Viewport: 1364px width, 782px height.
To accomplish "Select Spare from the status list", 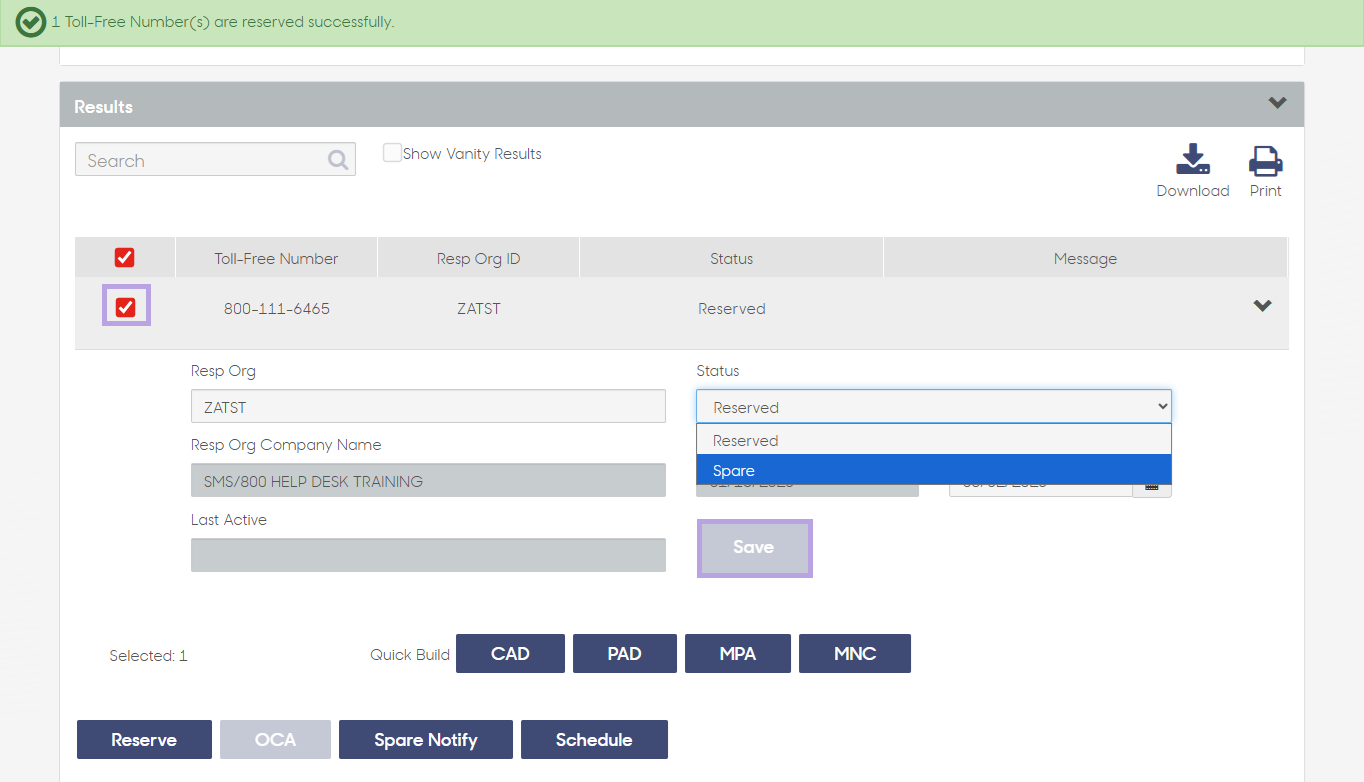I will tap(934, 470).
